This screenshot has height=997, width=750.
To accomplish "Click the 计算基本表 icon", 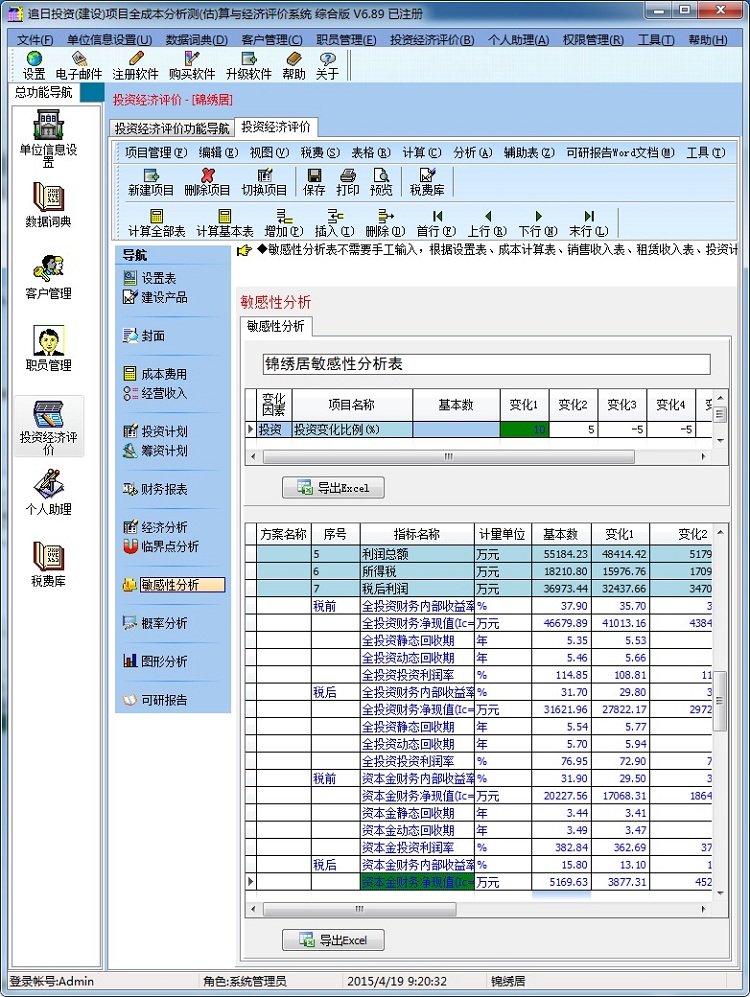I will (224, 223).
